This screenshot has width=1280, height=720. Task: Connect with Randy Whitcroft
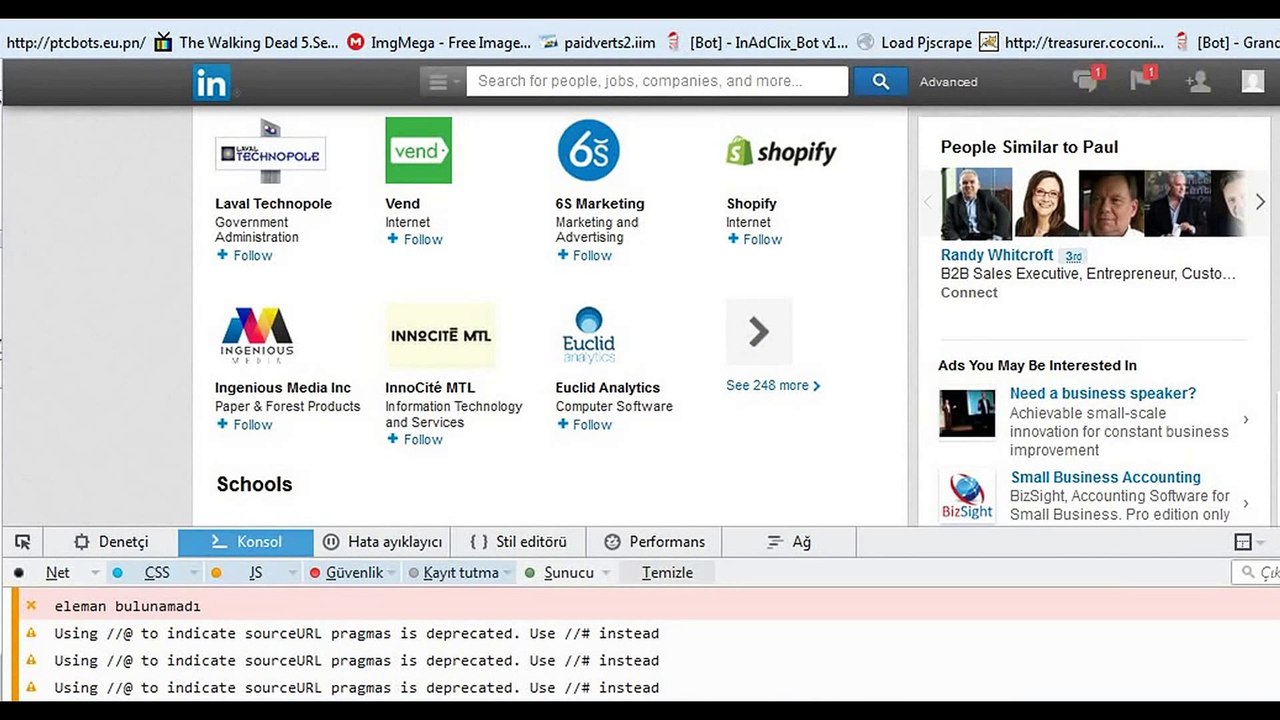[x=969, y=292]
